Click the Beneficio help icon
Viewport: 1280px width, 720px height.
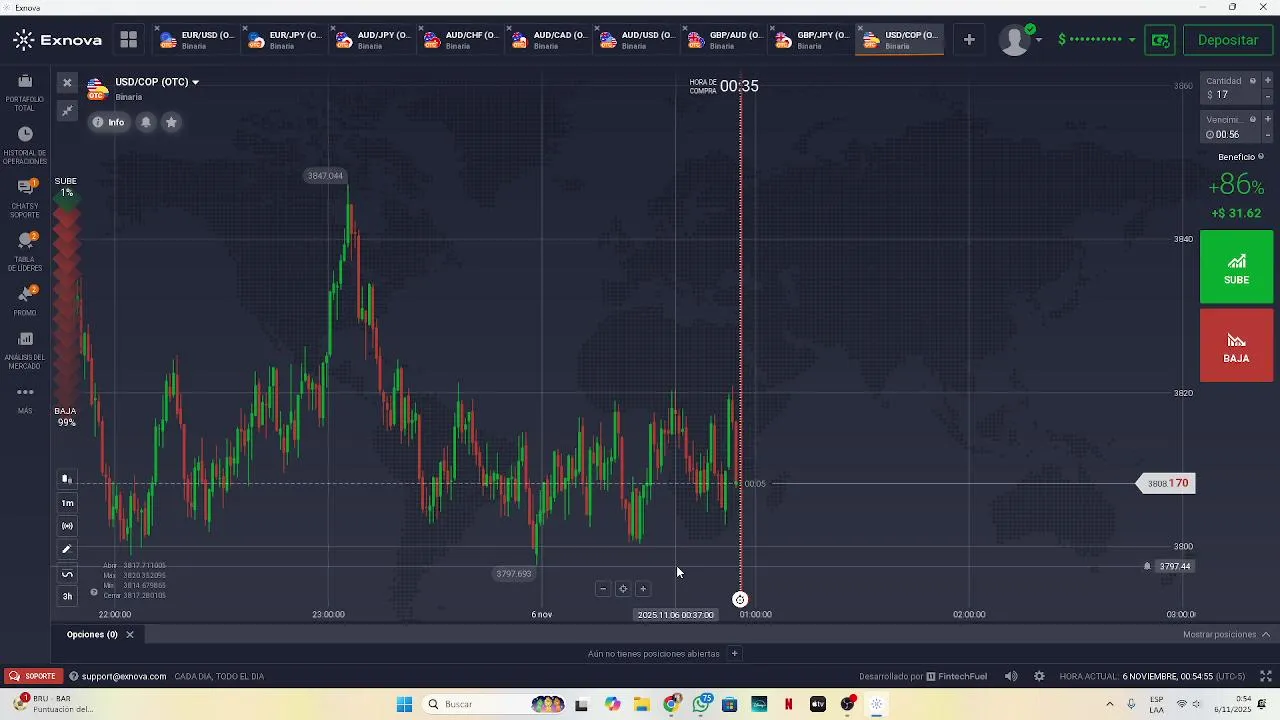[x=1261, y=157]
